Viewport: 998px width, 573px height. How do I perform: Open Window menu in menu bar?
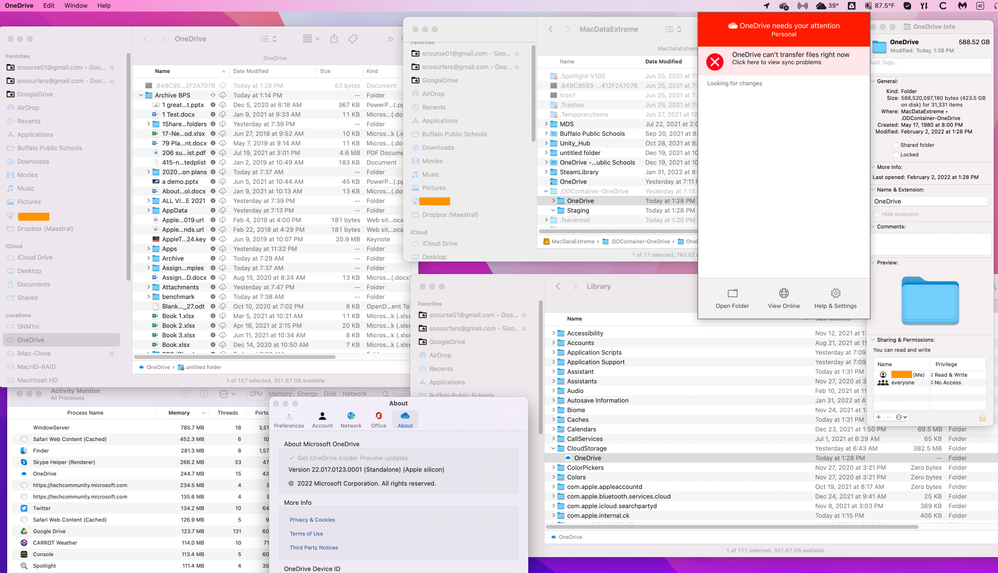(x=76, y=6)
